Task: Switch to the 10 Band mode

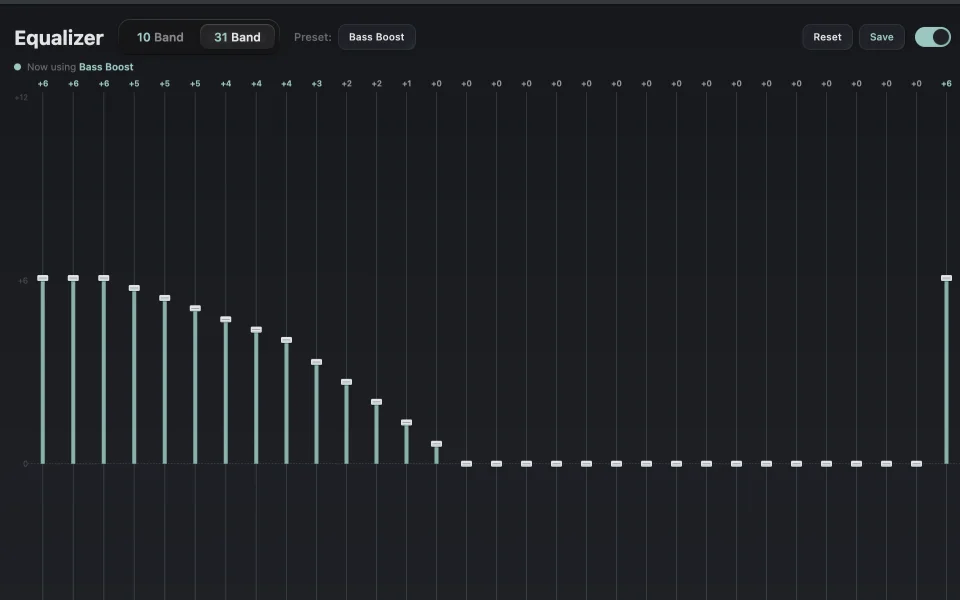Action: pyautogui.click(x=160, y=37)
